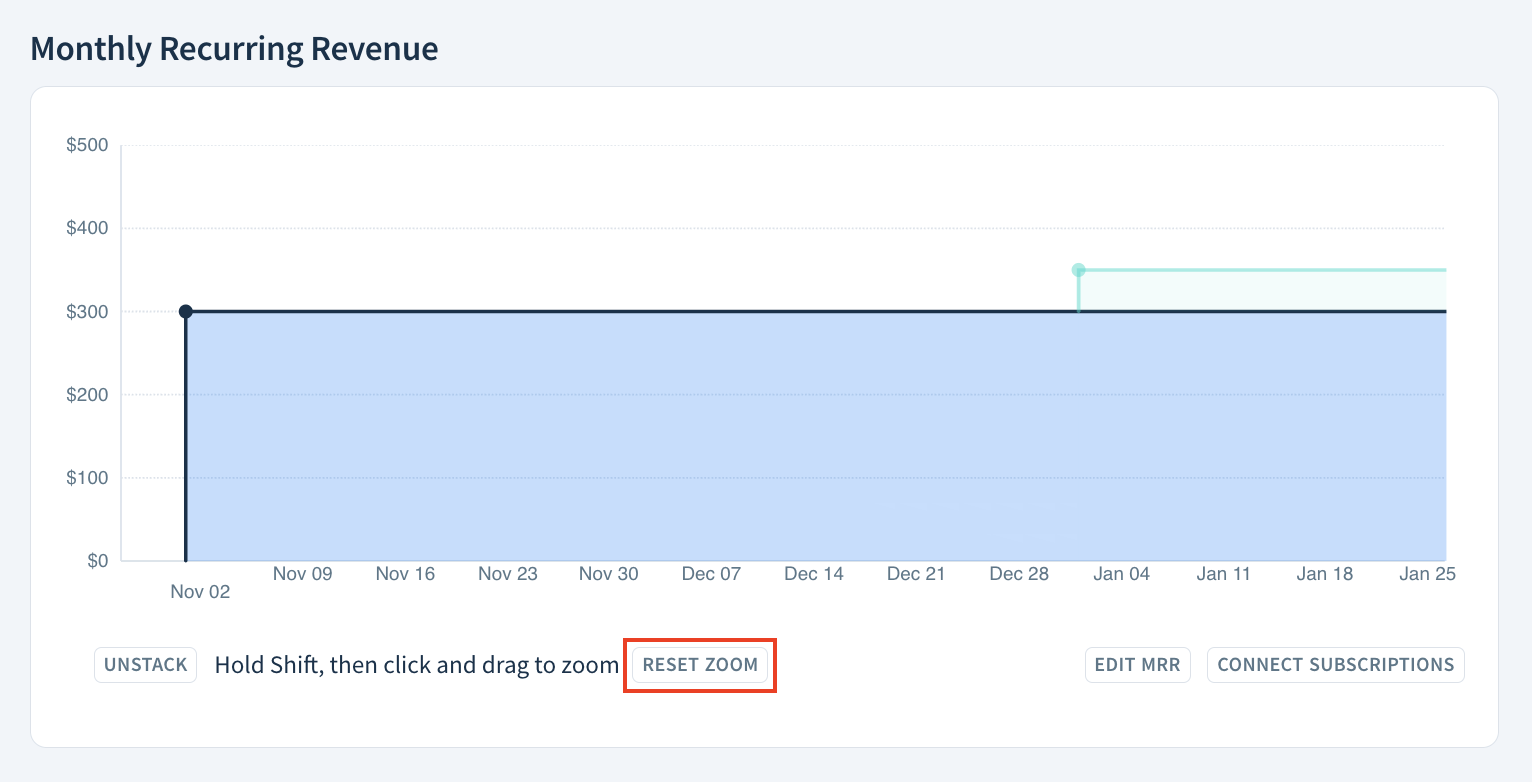Toggle stacking with the UNSTACK button

click(145, 664)
